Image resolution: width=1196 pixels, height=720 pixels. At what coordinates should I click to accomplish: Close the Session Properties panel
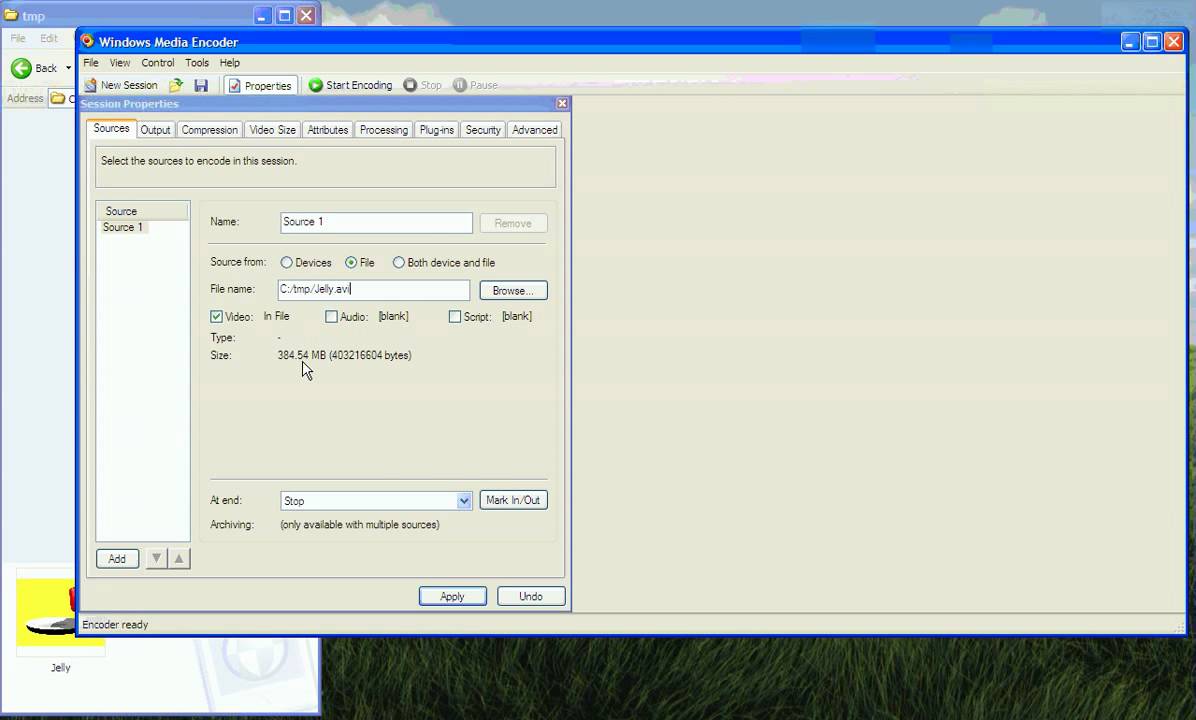pyautogui.click(x=562, y=103)
